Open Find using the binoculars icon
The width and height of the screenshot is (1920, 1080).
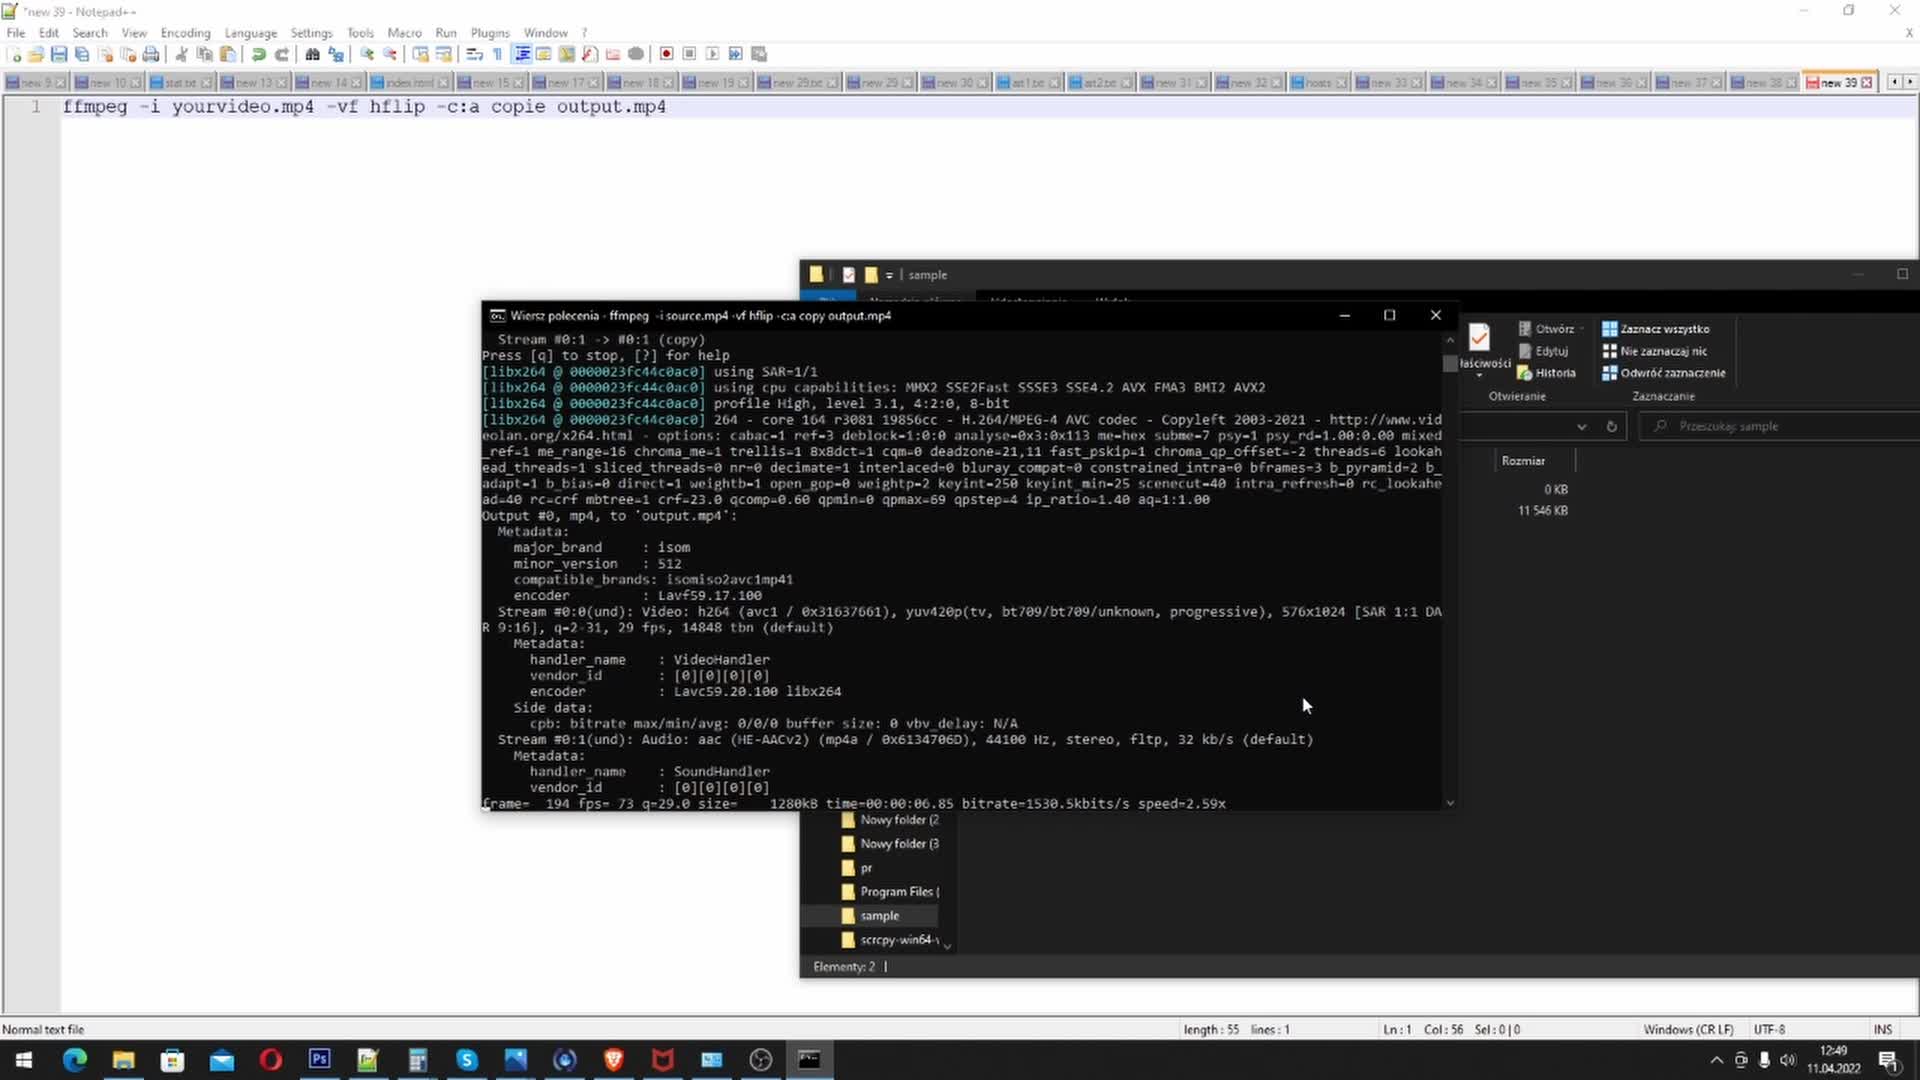pos(312,54)
